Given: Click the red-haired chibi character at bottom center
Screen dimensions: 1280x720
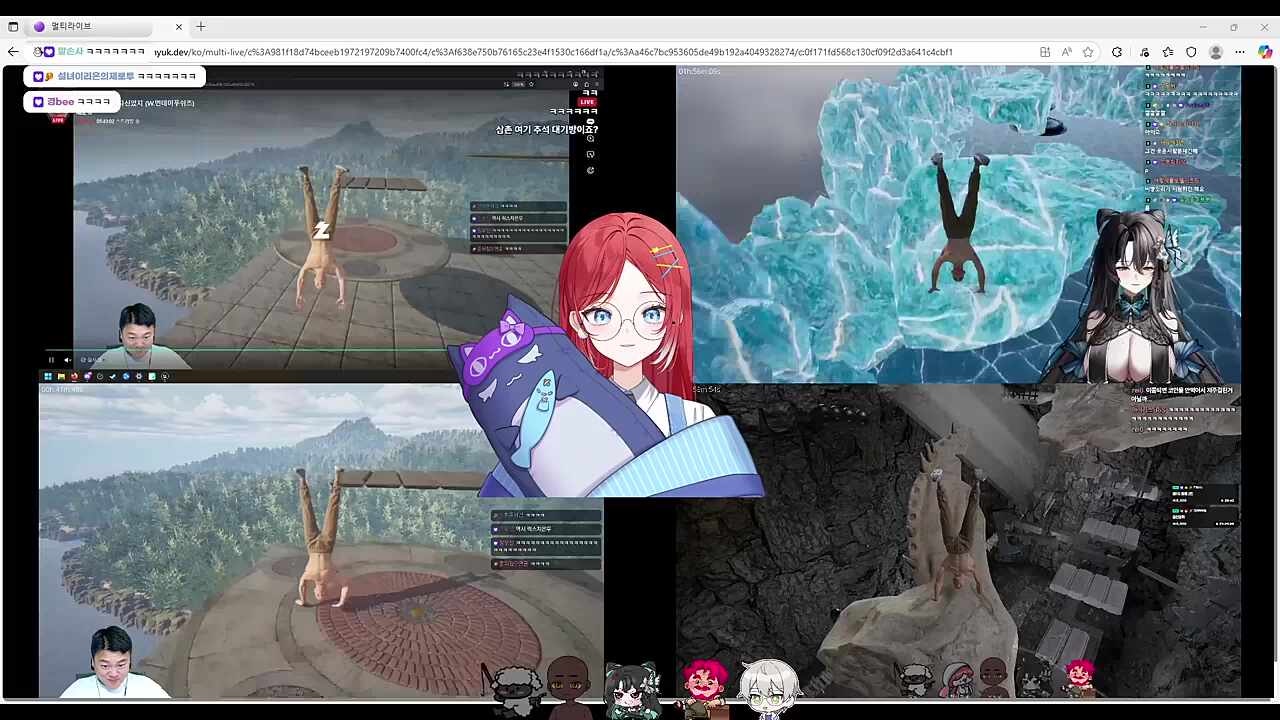Looking at the screenshot, I should click(706, 688).
